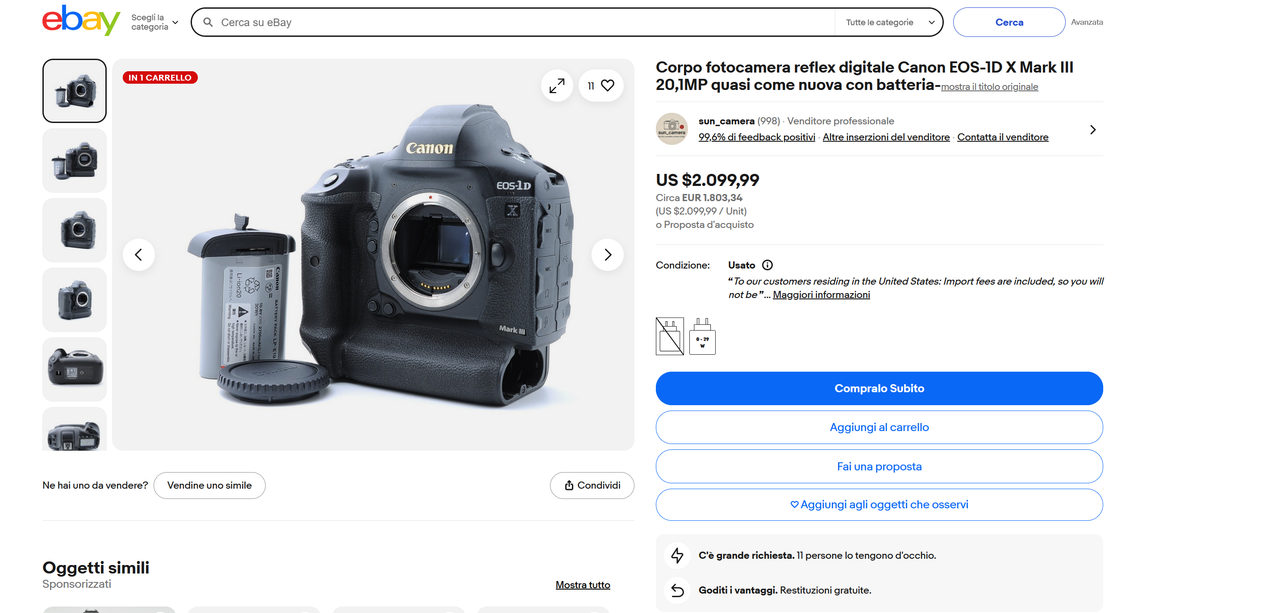Click Aggiungi agli oggetti che osservi
1280x613 pixels.
pyautogui.click(x=879, y=505)
